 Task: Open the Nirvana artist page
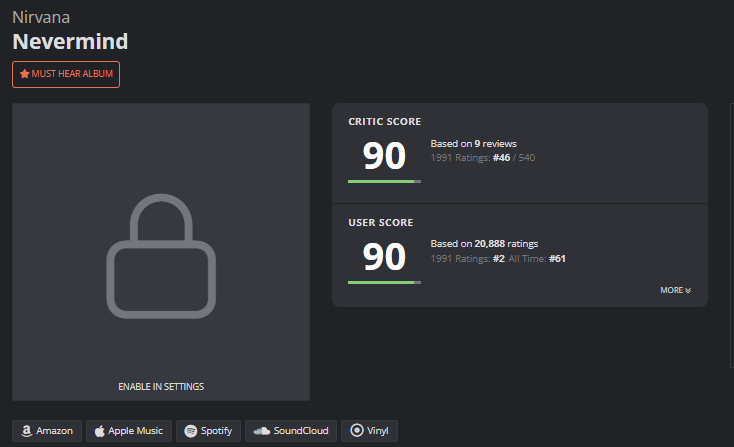pos(41,17)
